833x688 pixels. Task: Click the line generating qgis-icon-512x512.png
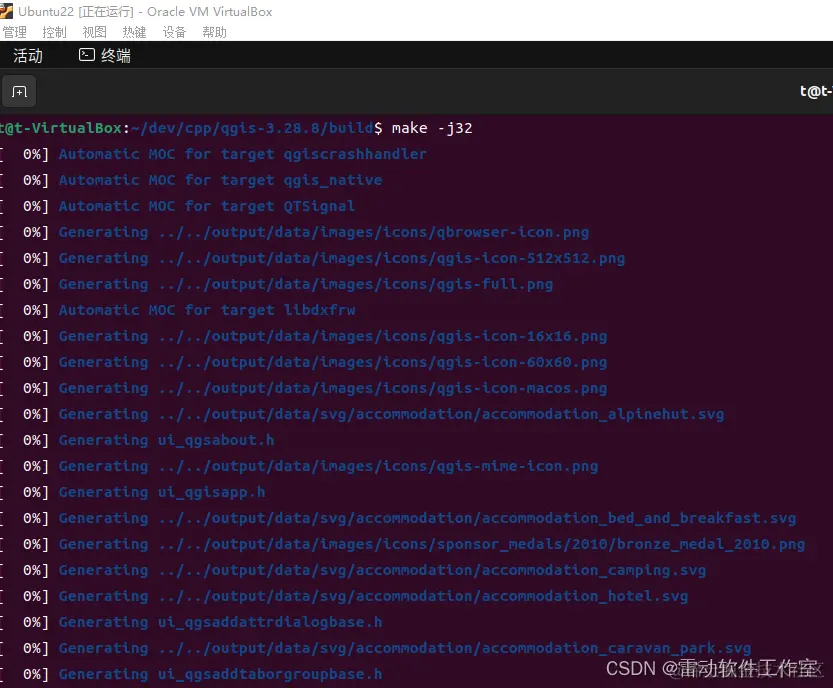pyautogui.click(x=342, y=258)
